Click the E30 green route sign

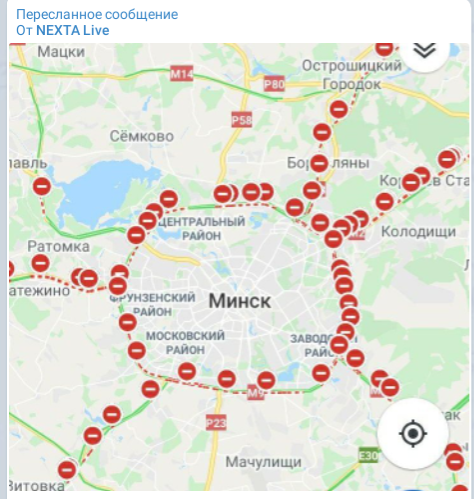pyautogui.click(x=368, y=455)
